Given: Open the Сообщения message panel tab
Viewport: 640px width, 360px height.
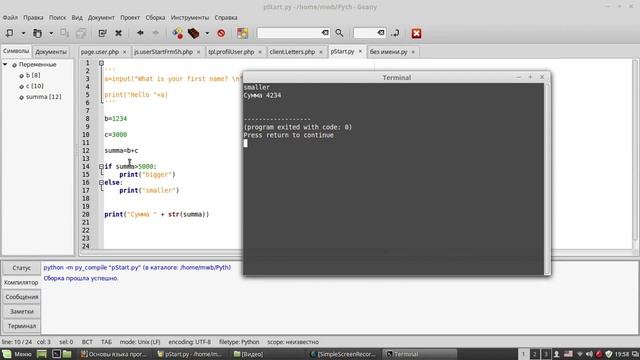Looking at the screenshot, I should pos(21,297).
